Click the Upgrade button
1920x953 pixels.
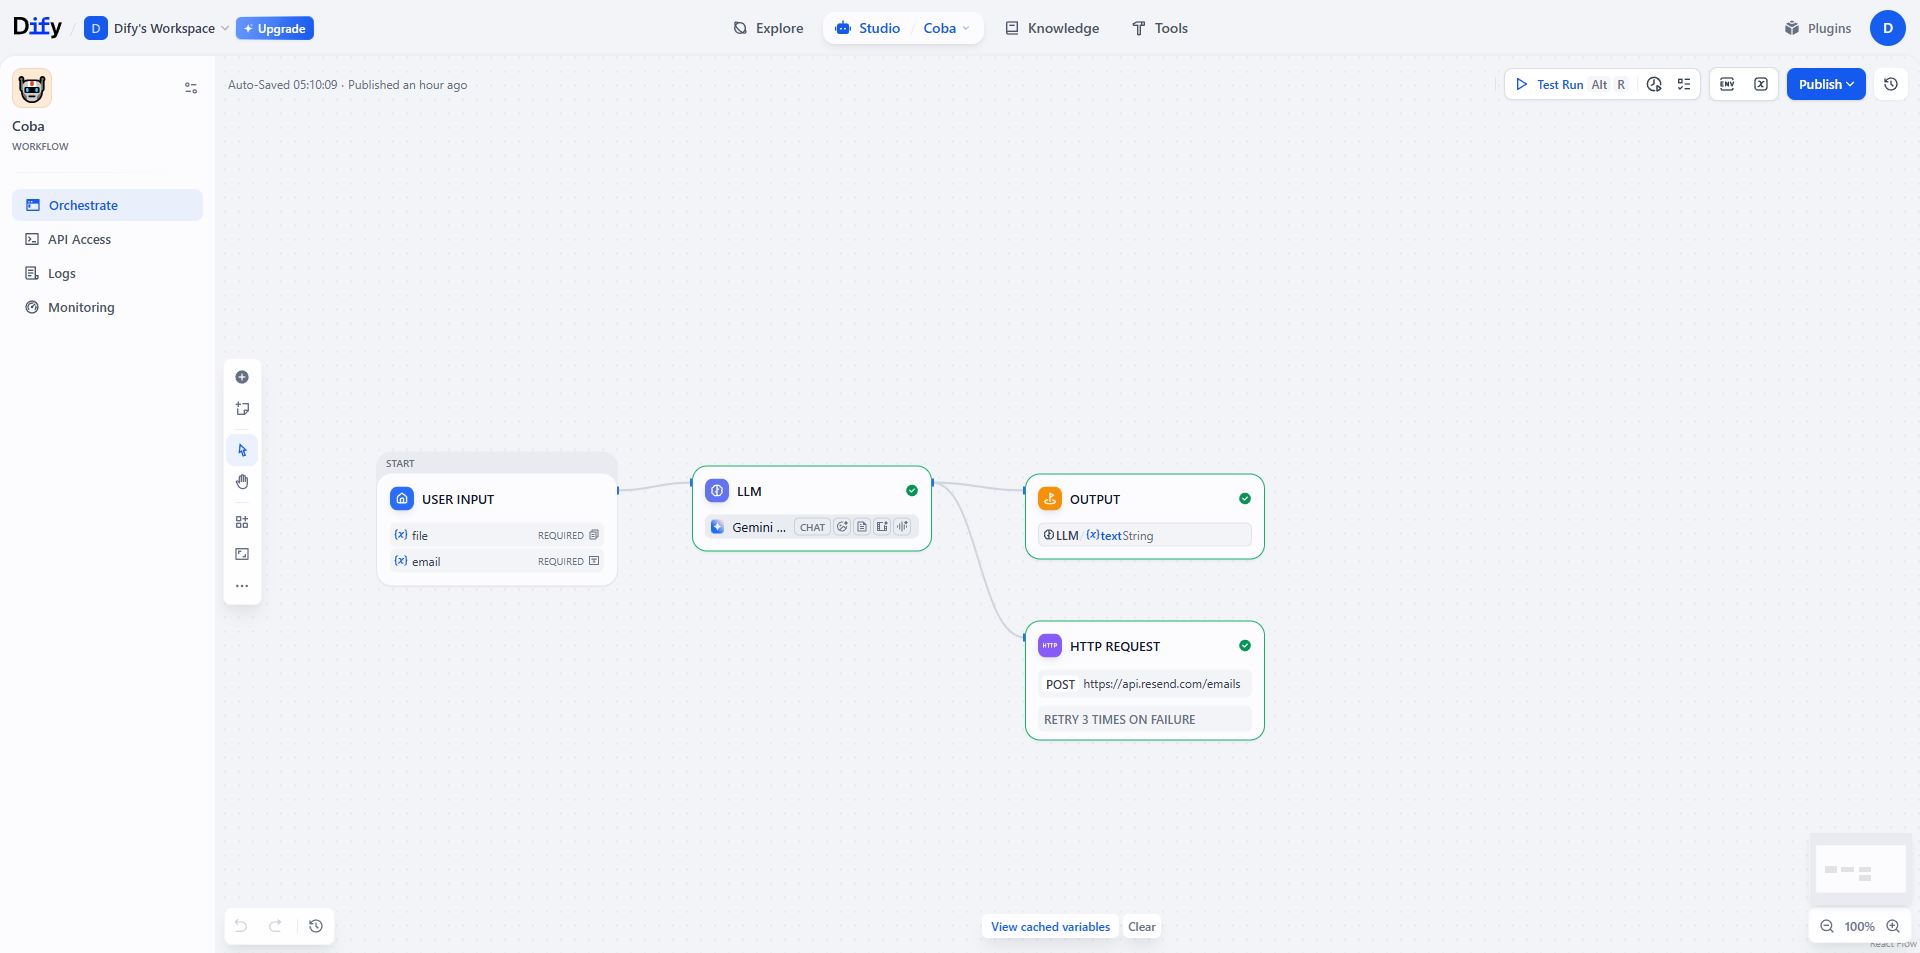click(275, 28)
